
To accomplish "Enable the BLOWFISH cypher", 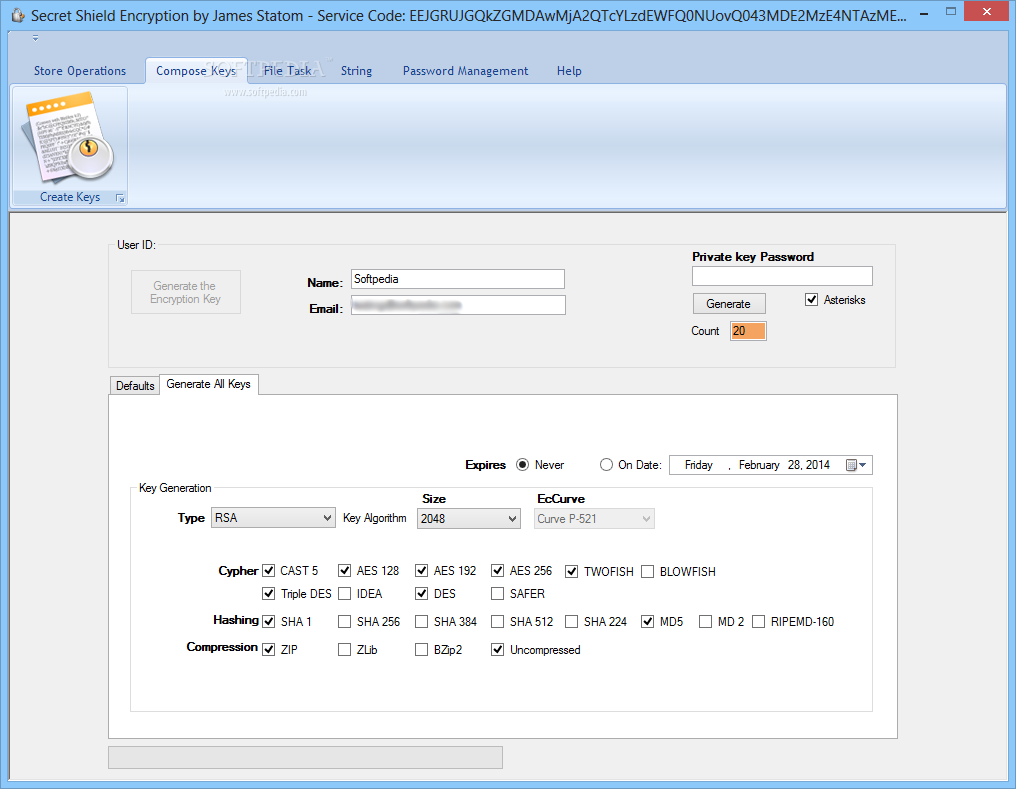I will [x=647, y=571].
